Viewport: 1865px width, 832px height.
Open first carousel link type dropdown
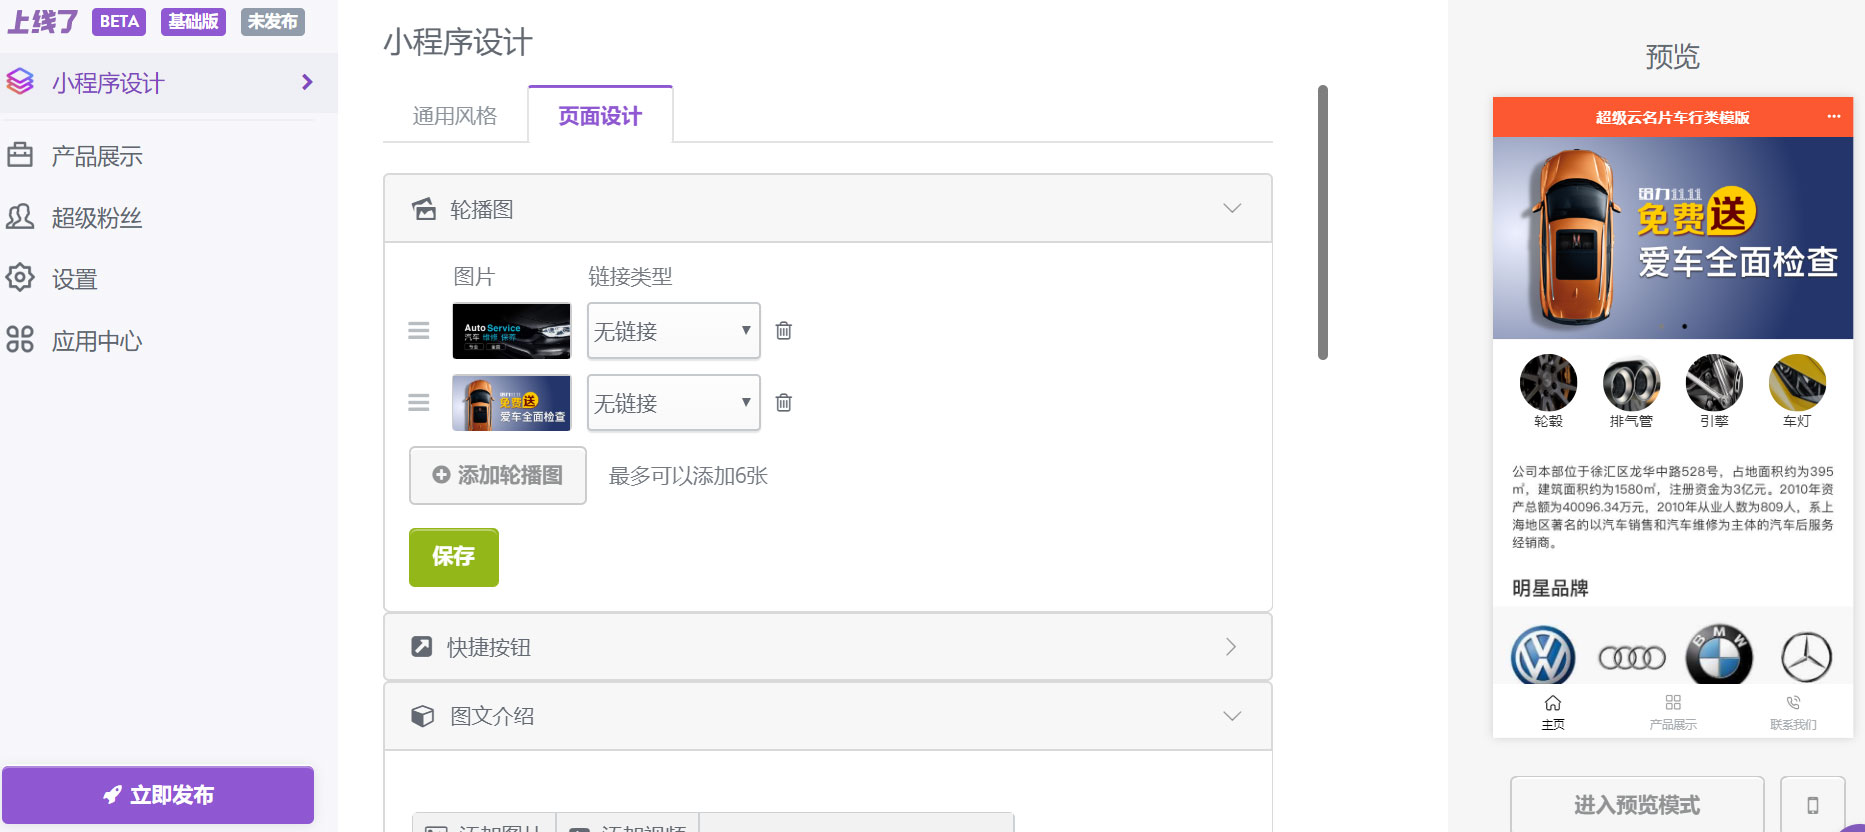pyautogui.click(x=673, y=331)
